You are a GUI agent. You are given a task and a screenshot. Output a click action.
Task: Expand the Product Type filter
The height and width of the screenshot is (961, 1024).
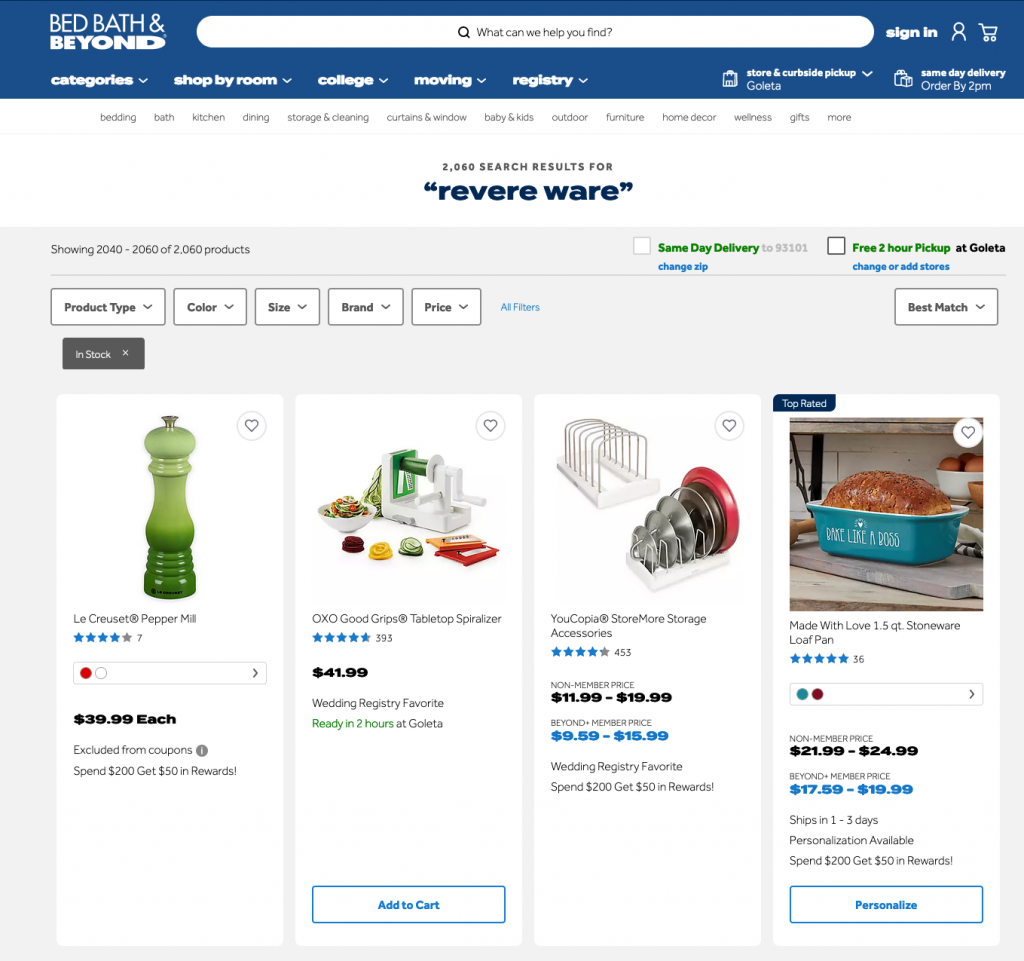(x=108, y=307)
